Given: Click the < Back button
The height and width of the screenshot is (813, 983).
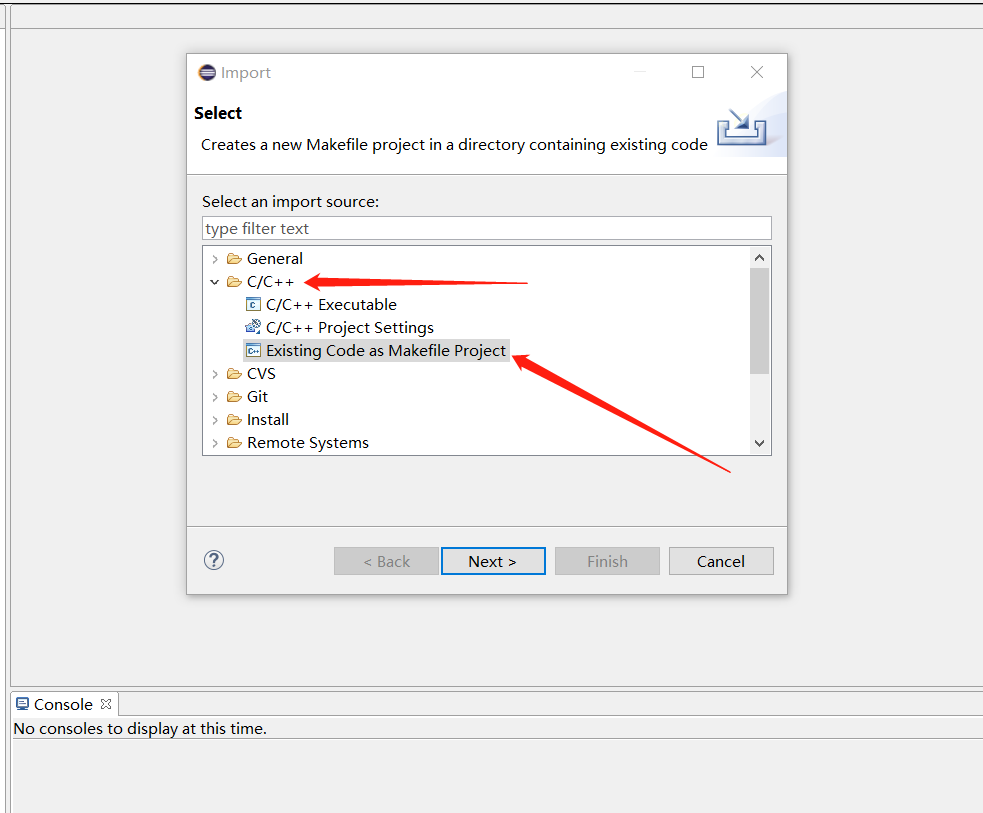Looking at the screenshot, I should point(386,561).
